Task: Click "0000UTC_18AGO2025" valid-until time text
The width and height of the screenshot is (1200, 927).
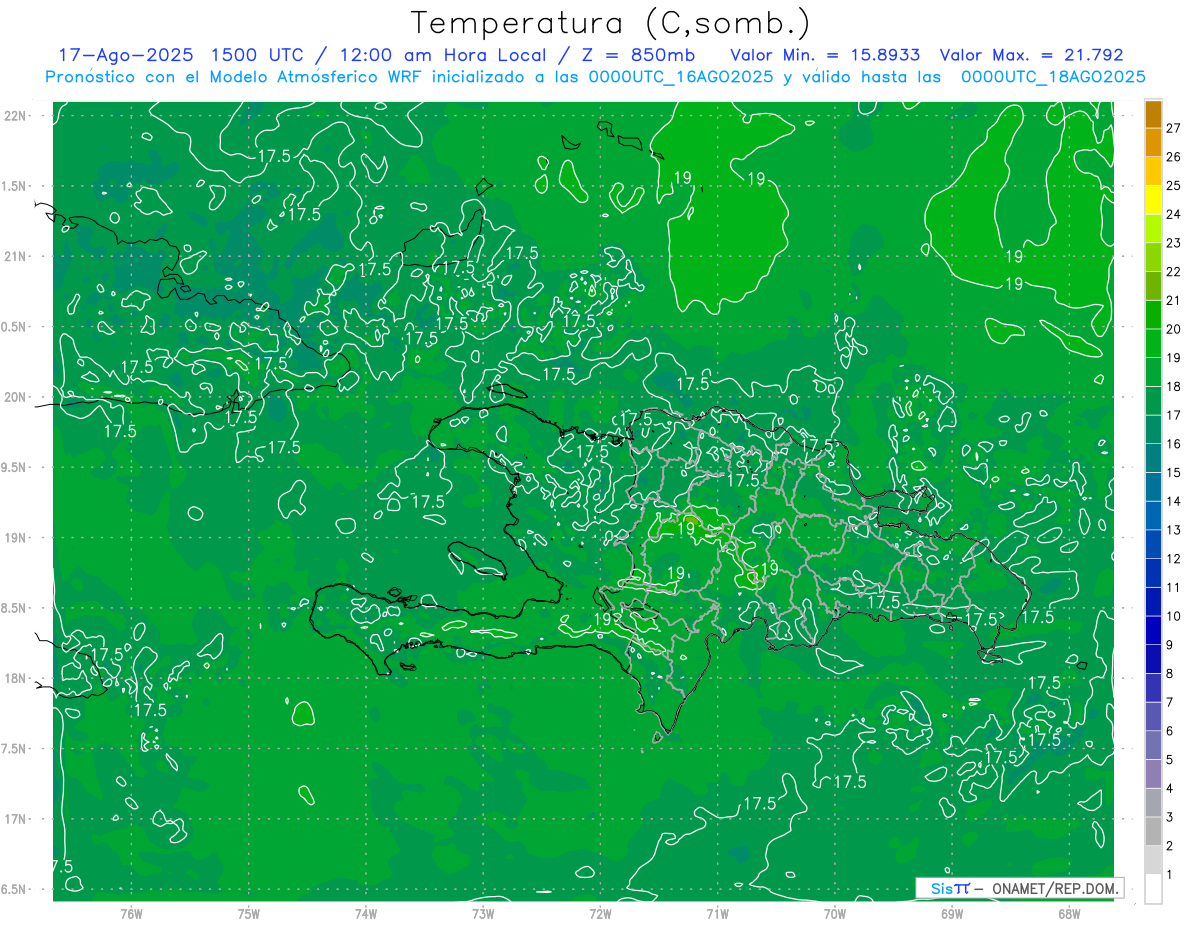Action: 1053,77
